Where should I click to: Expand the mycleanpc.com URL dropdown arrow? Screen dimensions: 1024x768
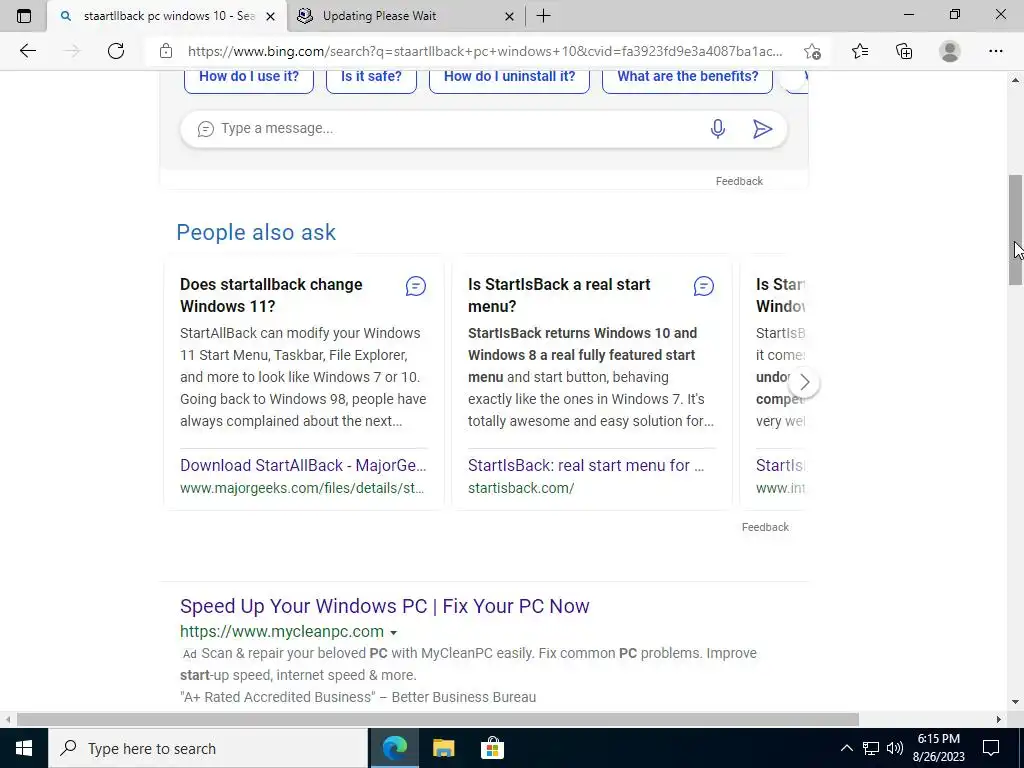click(x=393, y=633)
